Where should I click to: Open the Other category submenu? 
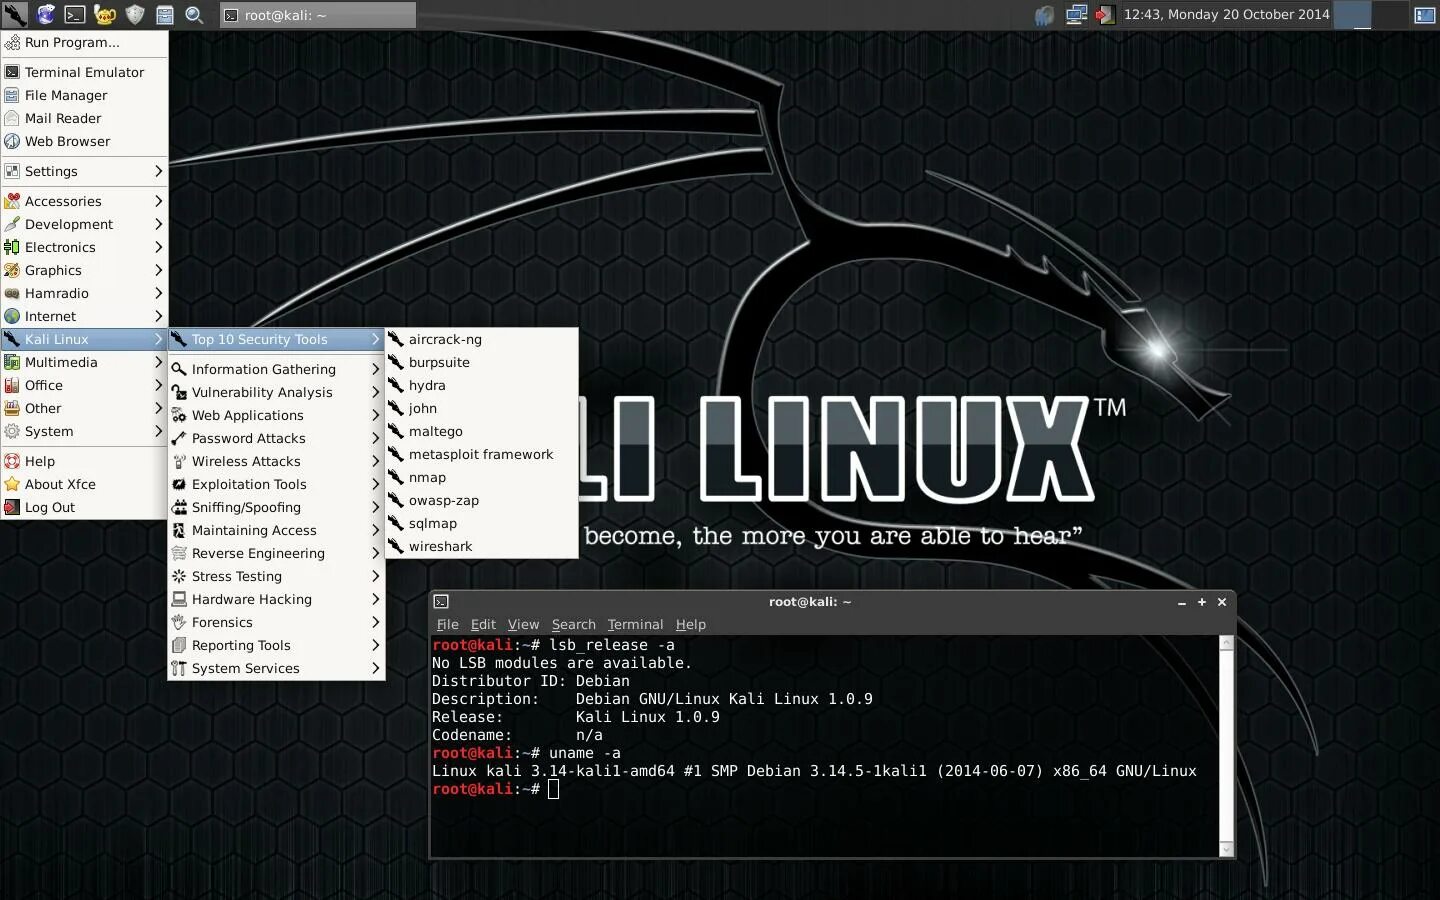84,408
